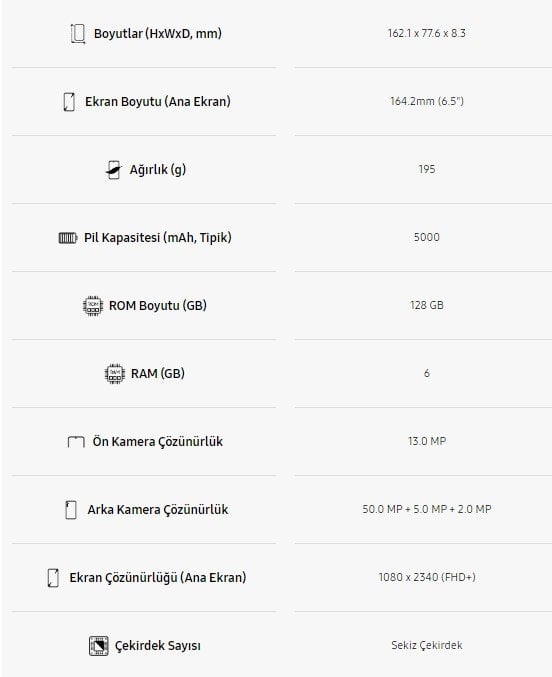This screenshot has width=552, height=677.
Task: Click the front camera icon beside Ön Kamera
Action: [x=76, y=442]
